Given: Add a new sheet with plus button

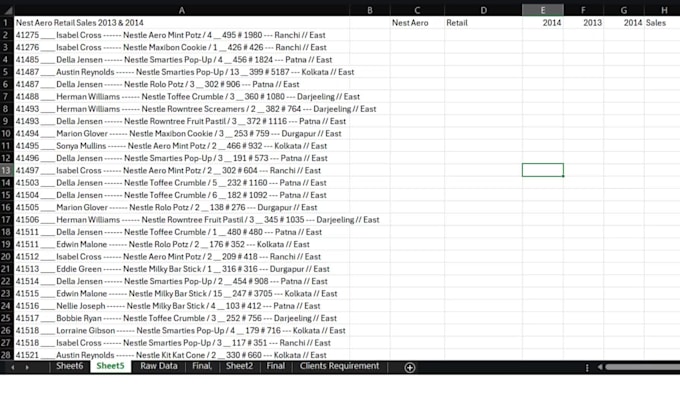Looking at the screenshot, I should [x=409, y=368].
